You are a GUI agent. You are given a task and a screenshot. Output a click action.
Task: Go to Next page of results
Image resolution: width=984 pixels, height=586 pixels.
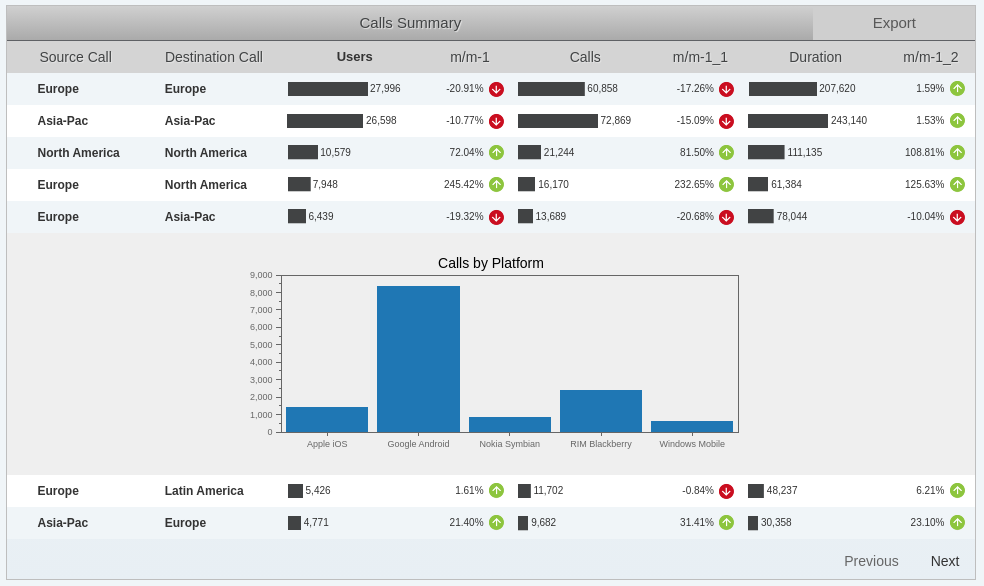tap(944, 561)
